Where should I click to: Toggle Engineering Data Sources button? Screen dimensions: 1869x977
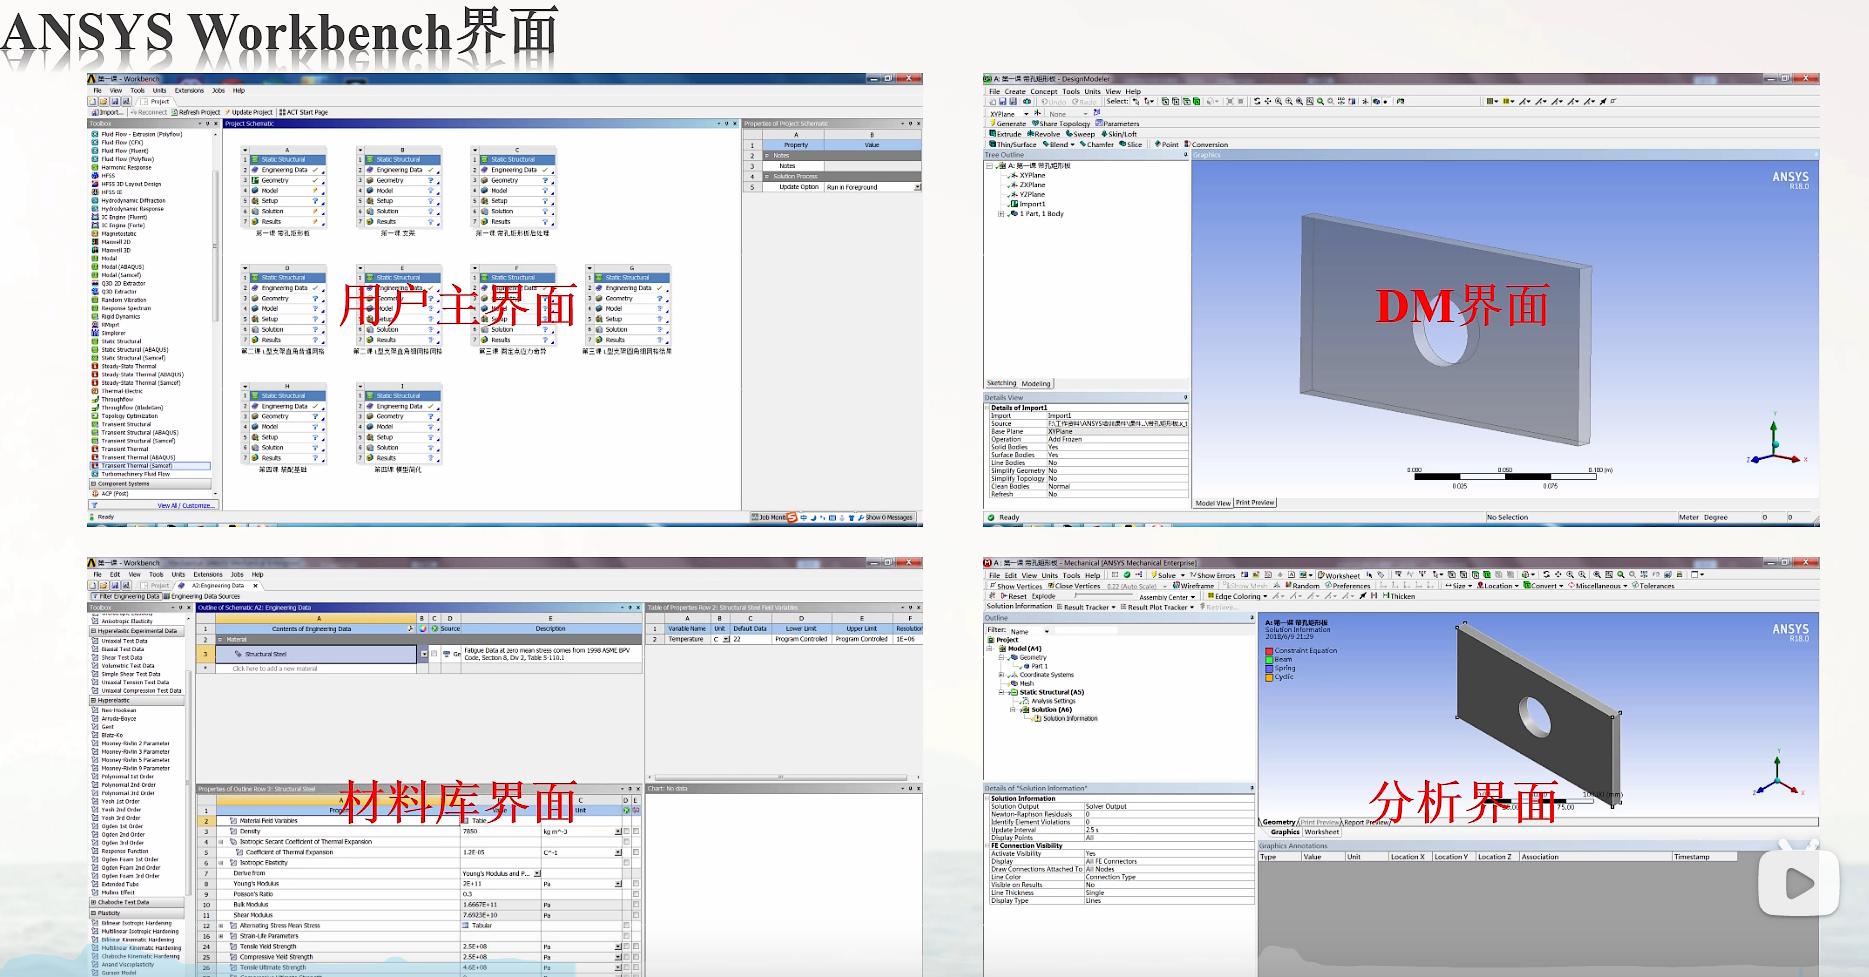pyautogui.click(x=202, y=596)
